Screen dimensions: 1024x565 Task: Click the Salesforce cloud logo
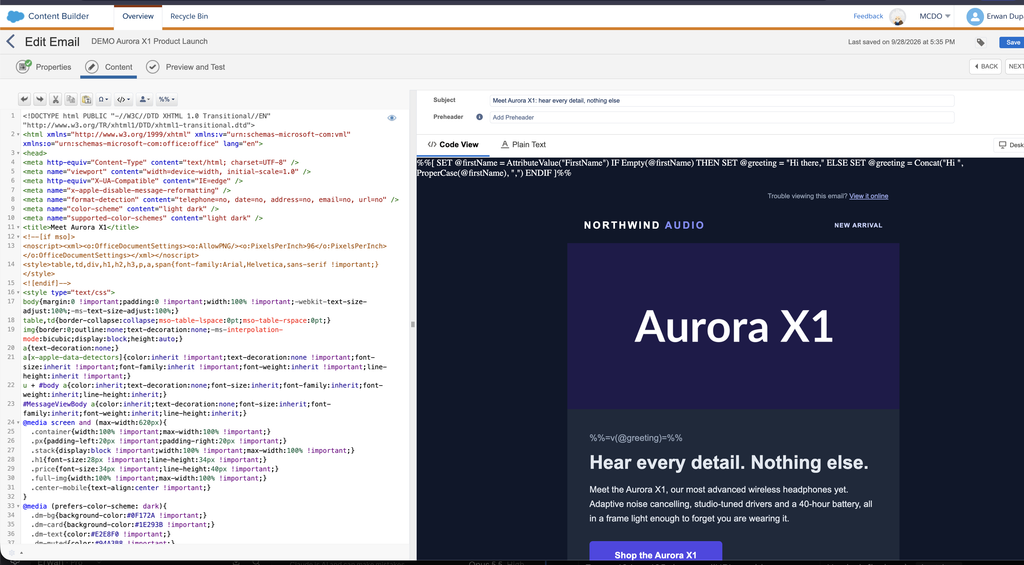pos(16,16)
